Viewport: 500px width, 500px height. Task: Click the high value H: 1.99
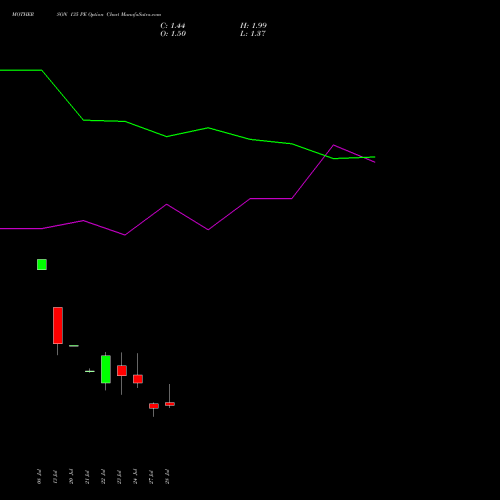tap(253, 26)
